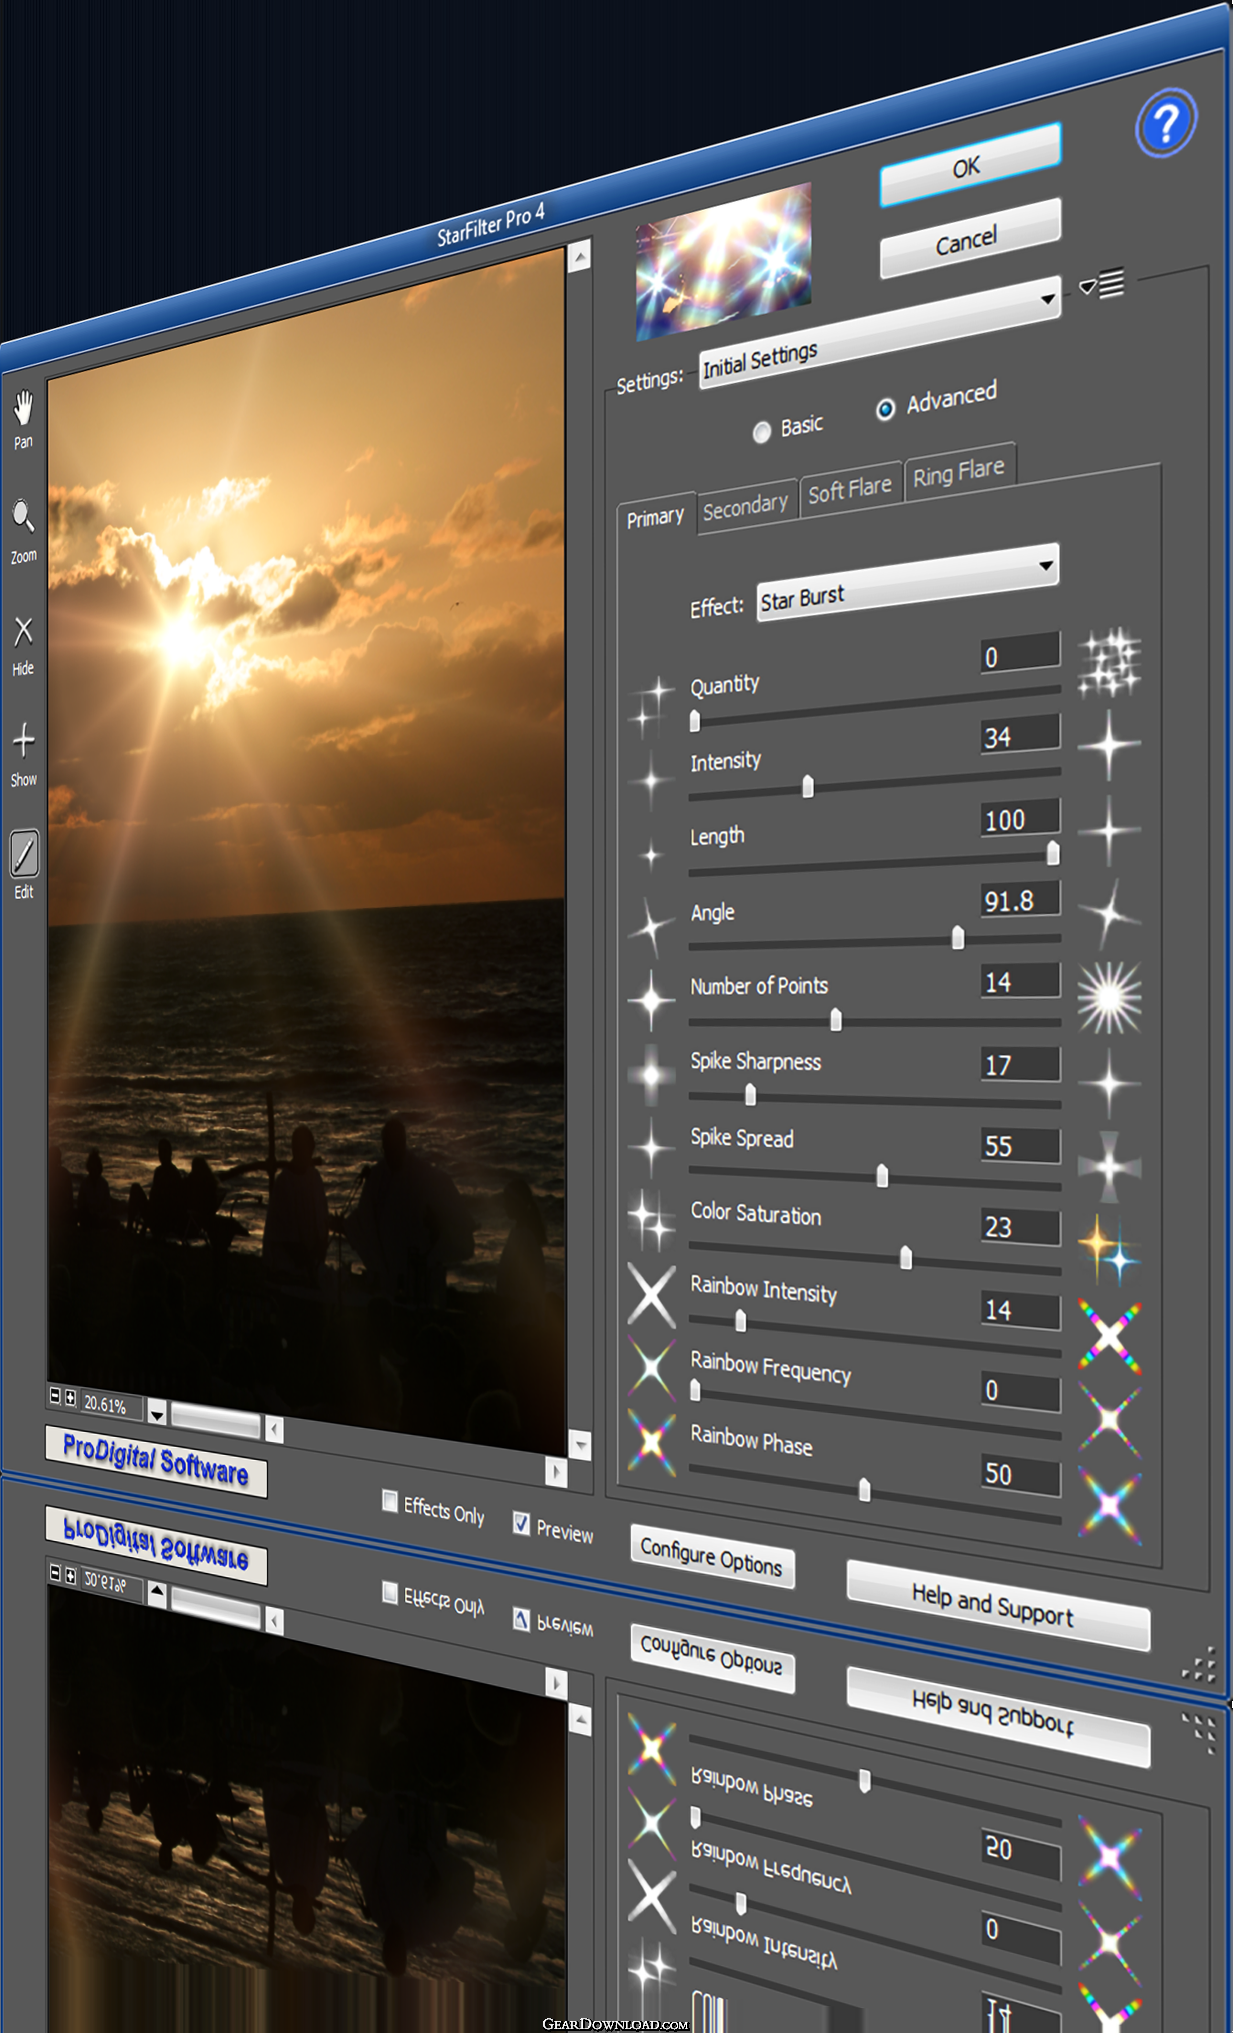
Task: Click the Help and Support button
Action: (997, 1606)
